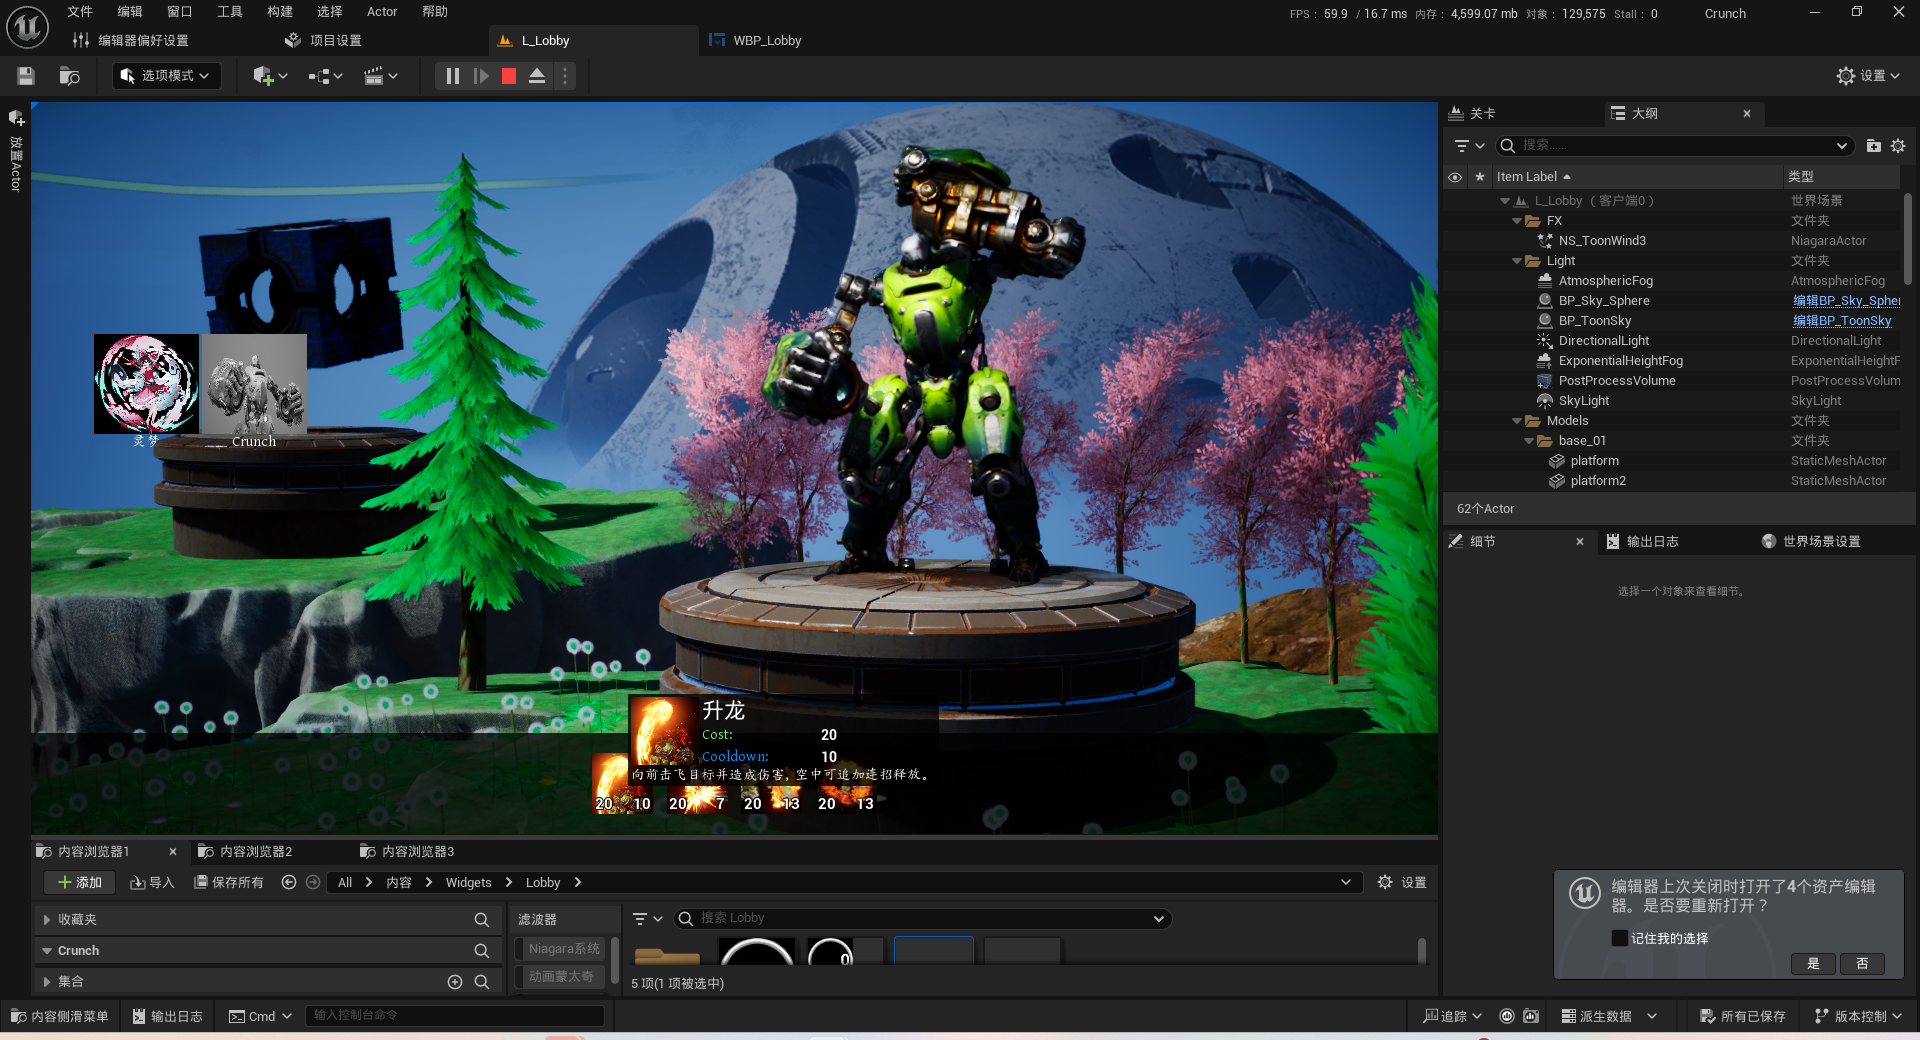This screenshot has width=1920, height=1040.
Task: Open play options three-dot menu
Action: [565, 76]
